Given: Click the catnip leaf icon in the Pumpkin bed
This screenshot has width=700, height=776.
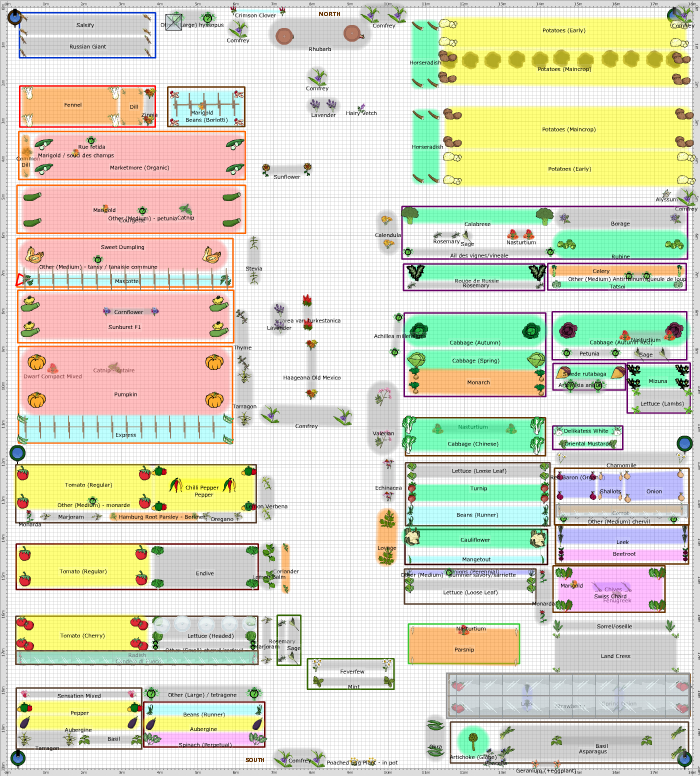Looking at the screenshot, I should 114,367.
